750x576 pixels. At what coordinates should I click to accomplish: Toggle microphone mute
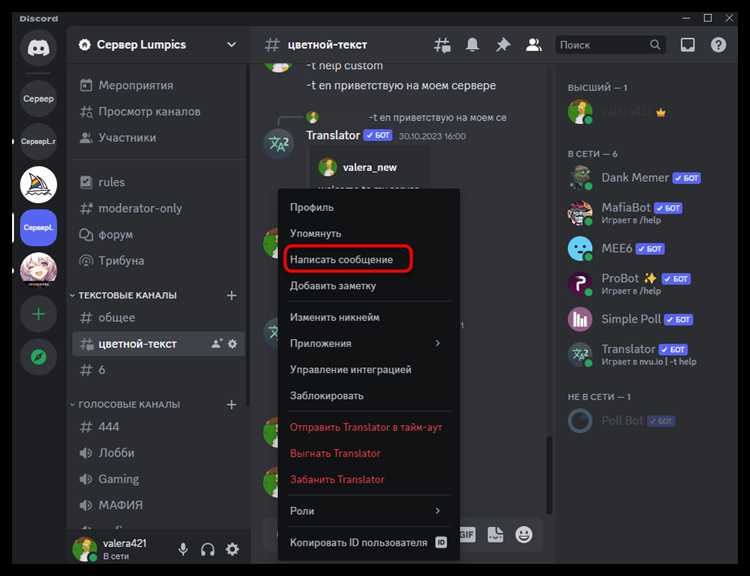coord(183,549)
